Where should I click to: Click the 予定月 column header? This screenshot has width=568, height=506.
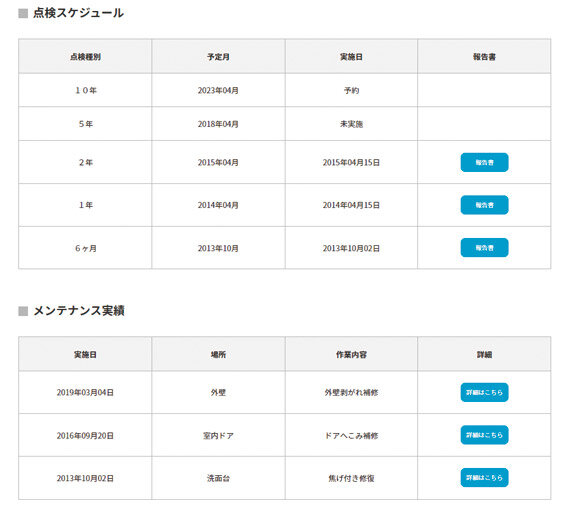coord(218,57)
